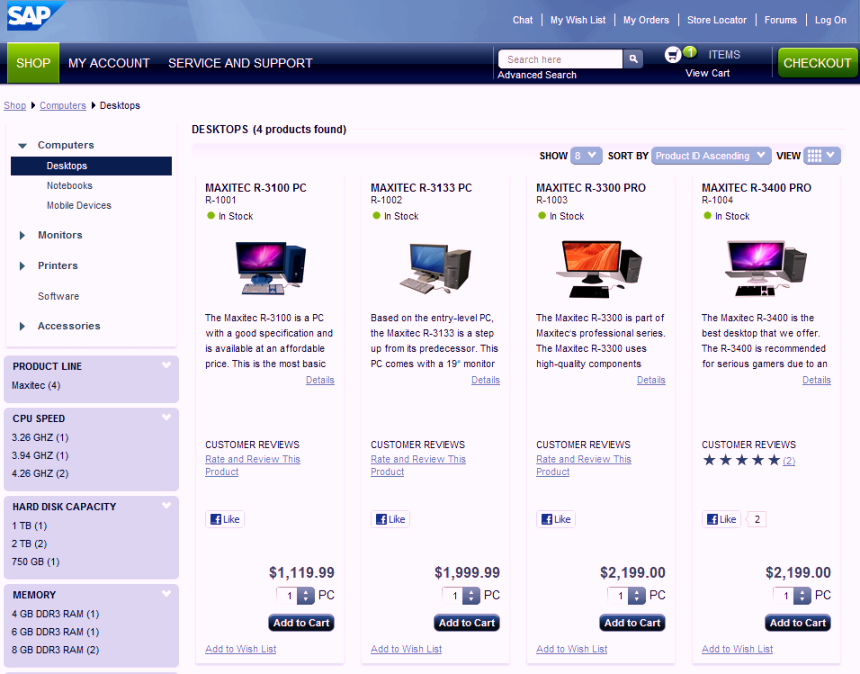The height and width of the screenshot is (674, 860).
Task: Open the Sort By dropdown
Action: point(711,156)
